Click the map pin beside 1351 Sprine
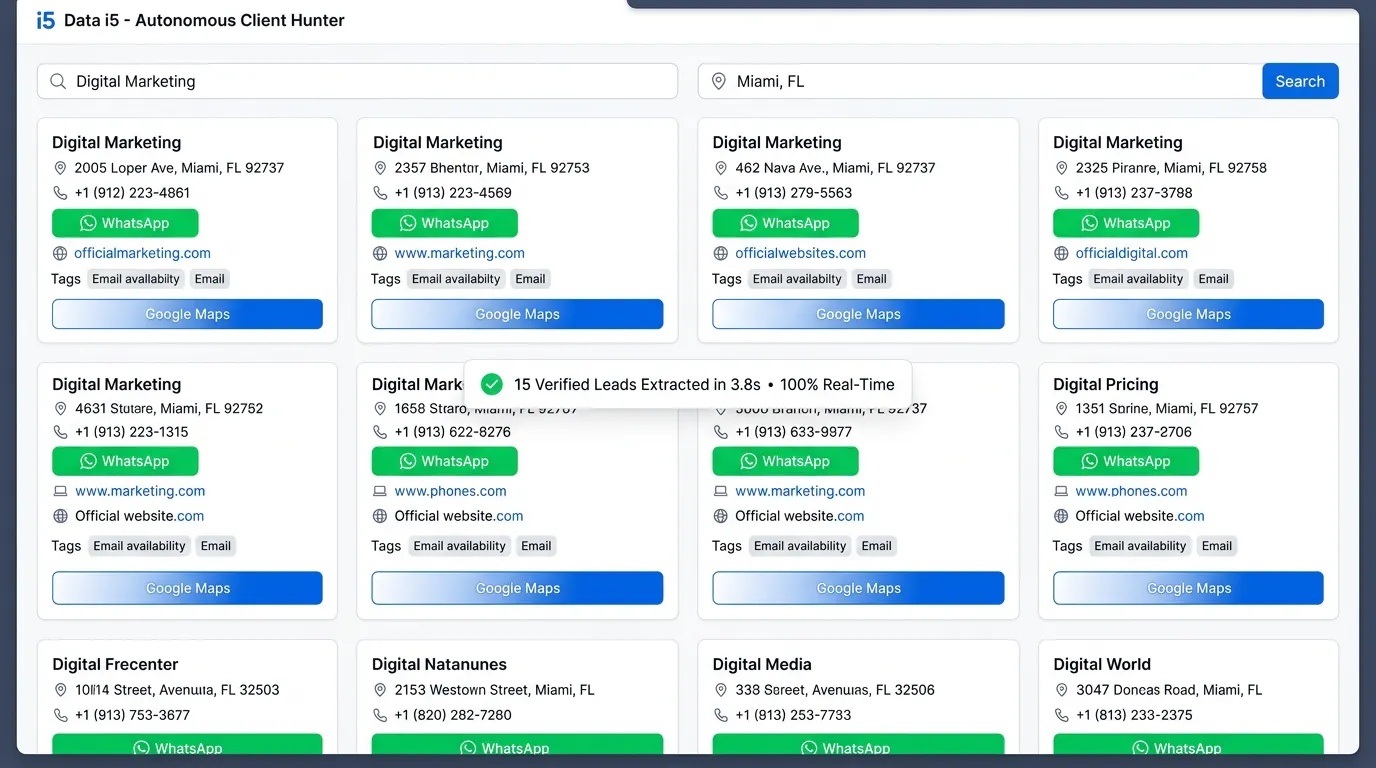1376x768 pixels. pyautogui.click(x=1061, y=408)
